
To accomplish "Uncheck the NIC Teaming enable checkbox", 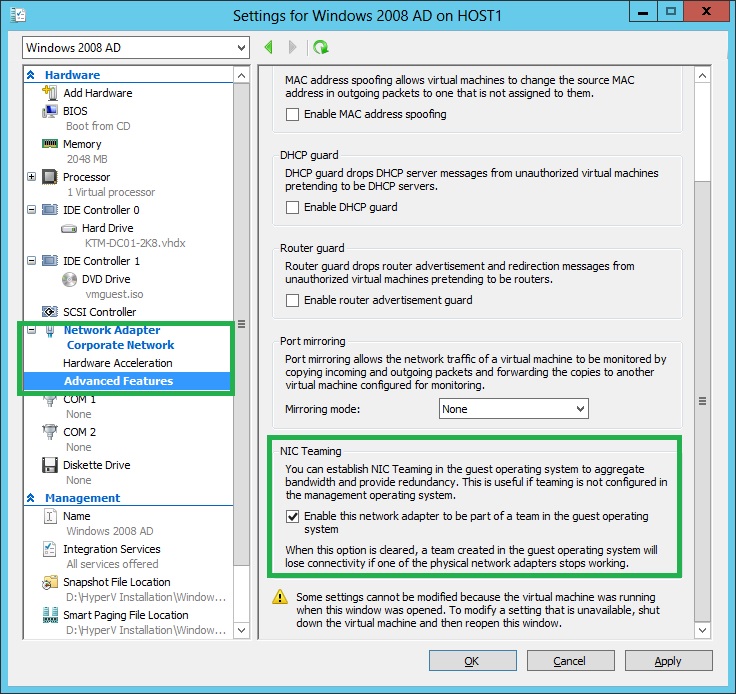I will 292,517.
